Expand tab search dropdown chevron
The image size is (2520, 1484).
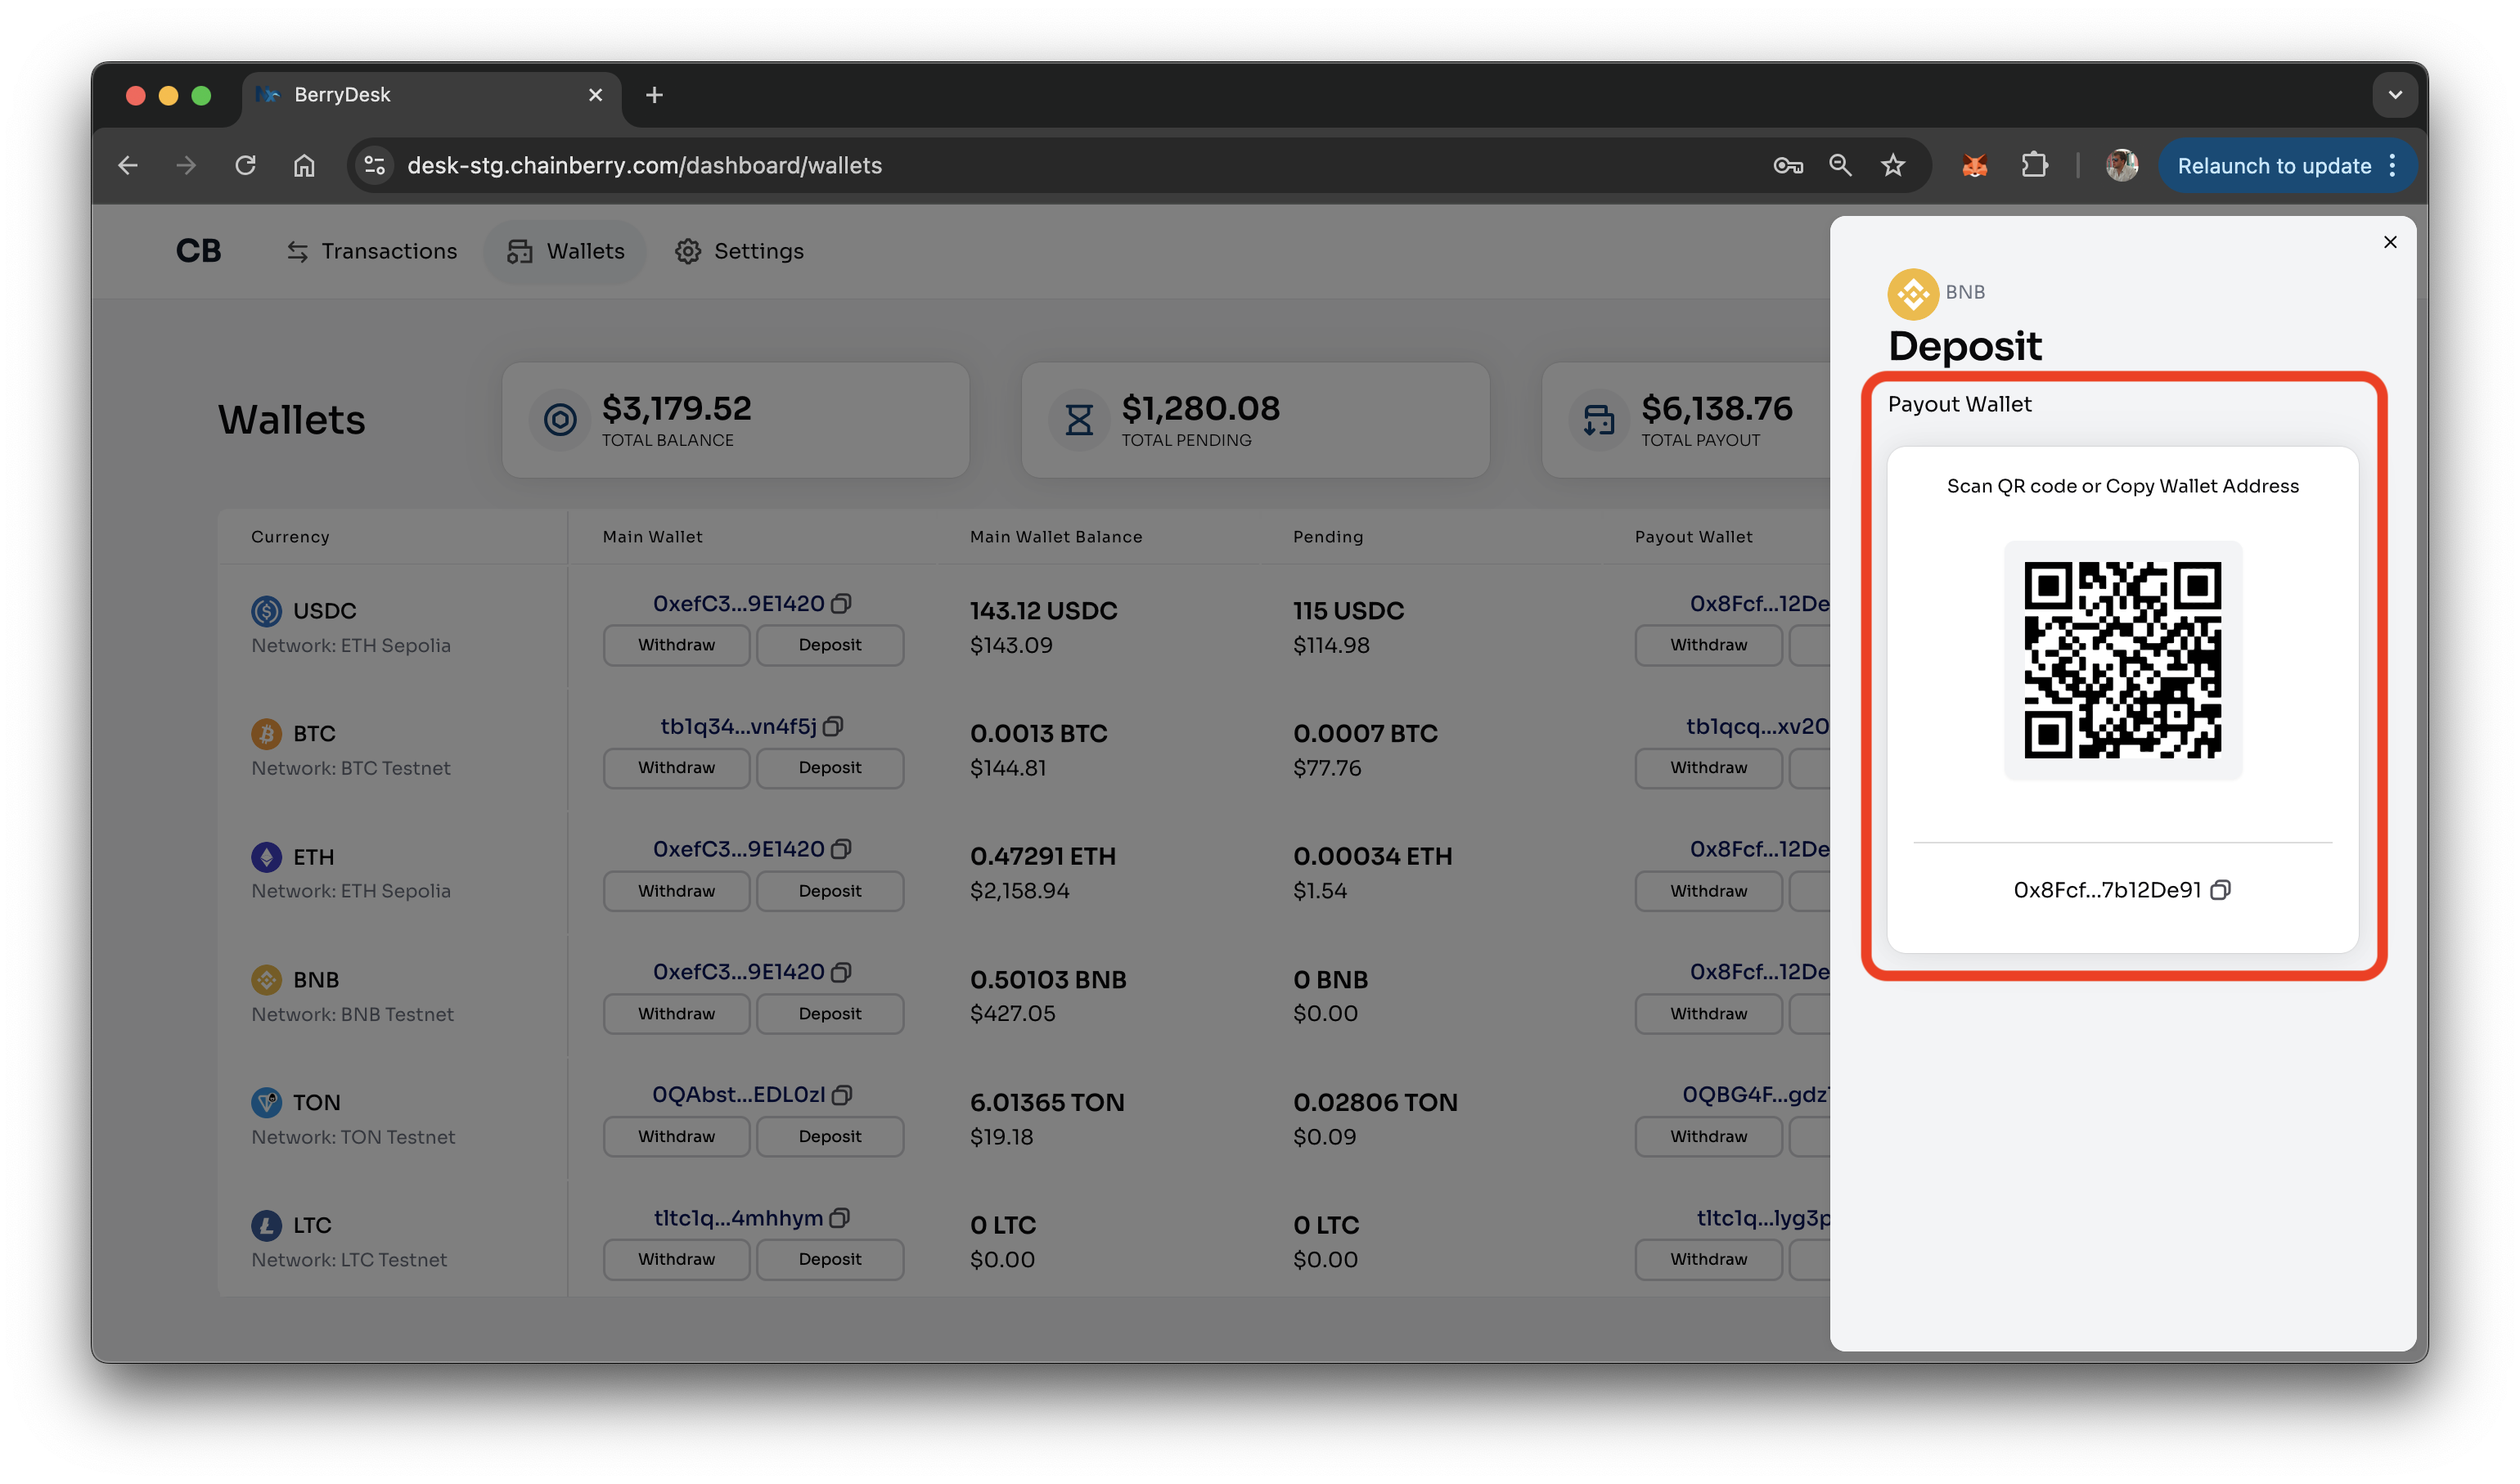click(2394, 95)
